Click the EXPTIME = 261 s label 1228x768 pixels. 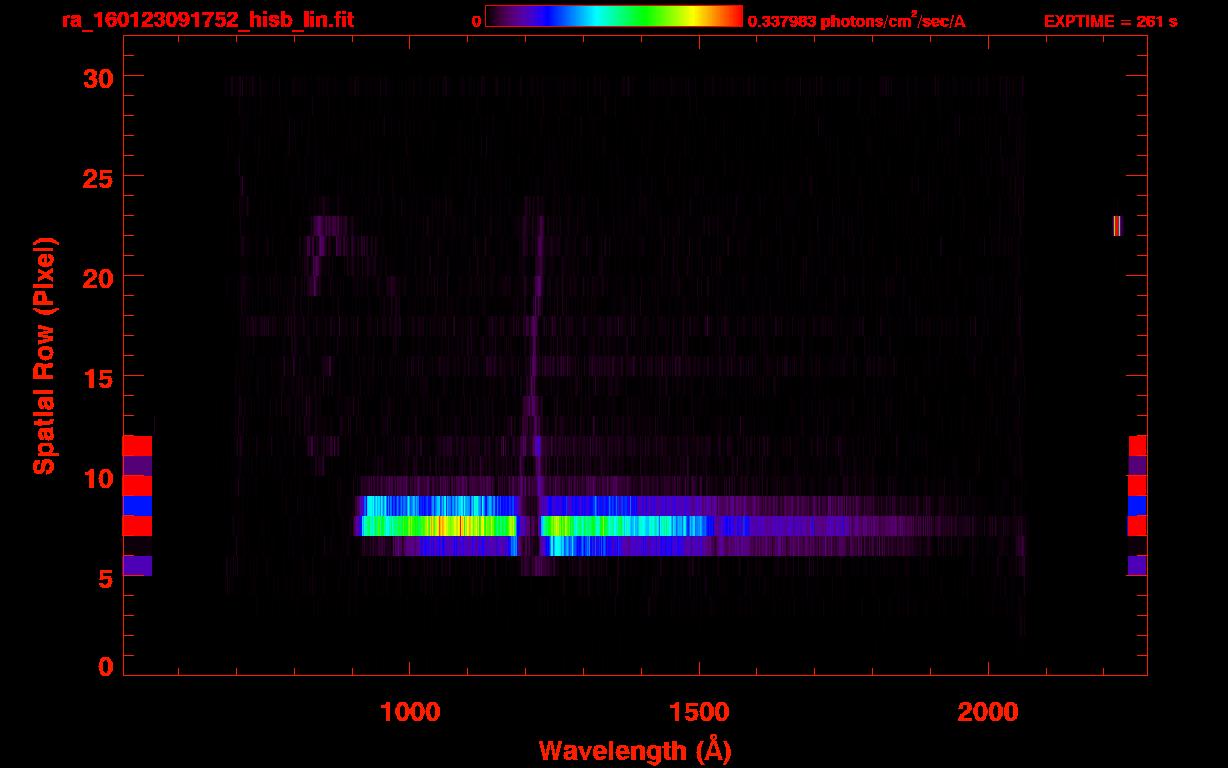pos(1110,21)
